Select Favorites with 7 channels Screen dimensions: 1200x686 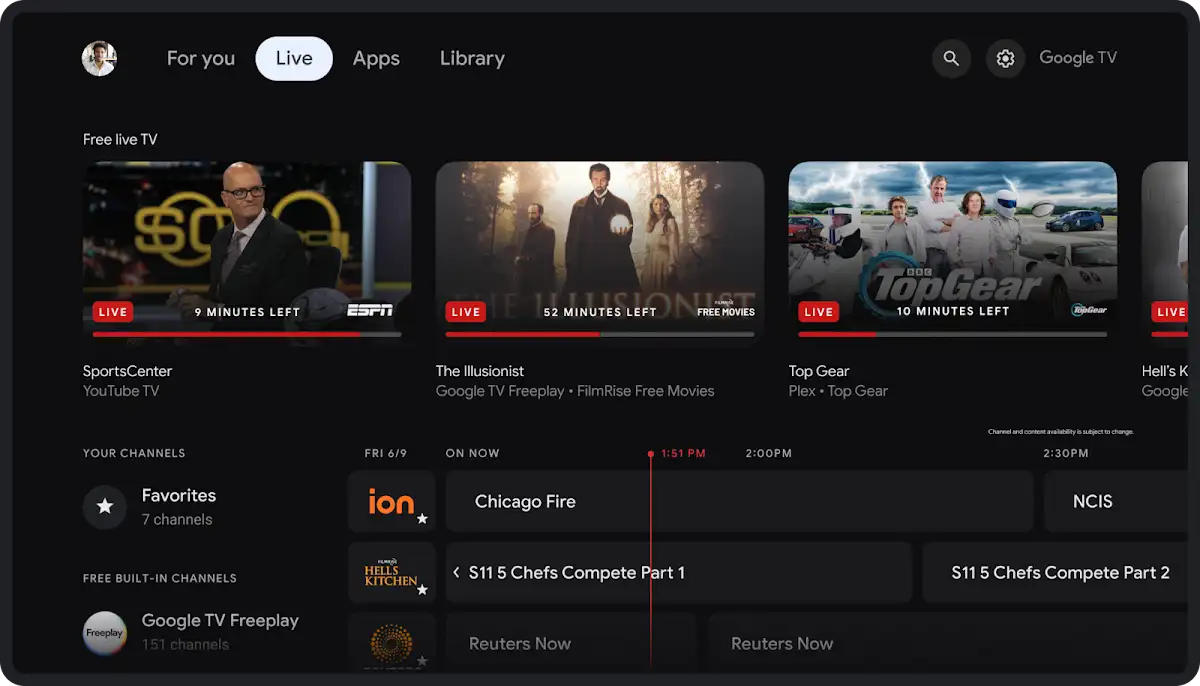click(178, 506)
